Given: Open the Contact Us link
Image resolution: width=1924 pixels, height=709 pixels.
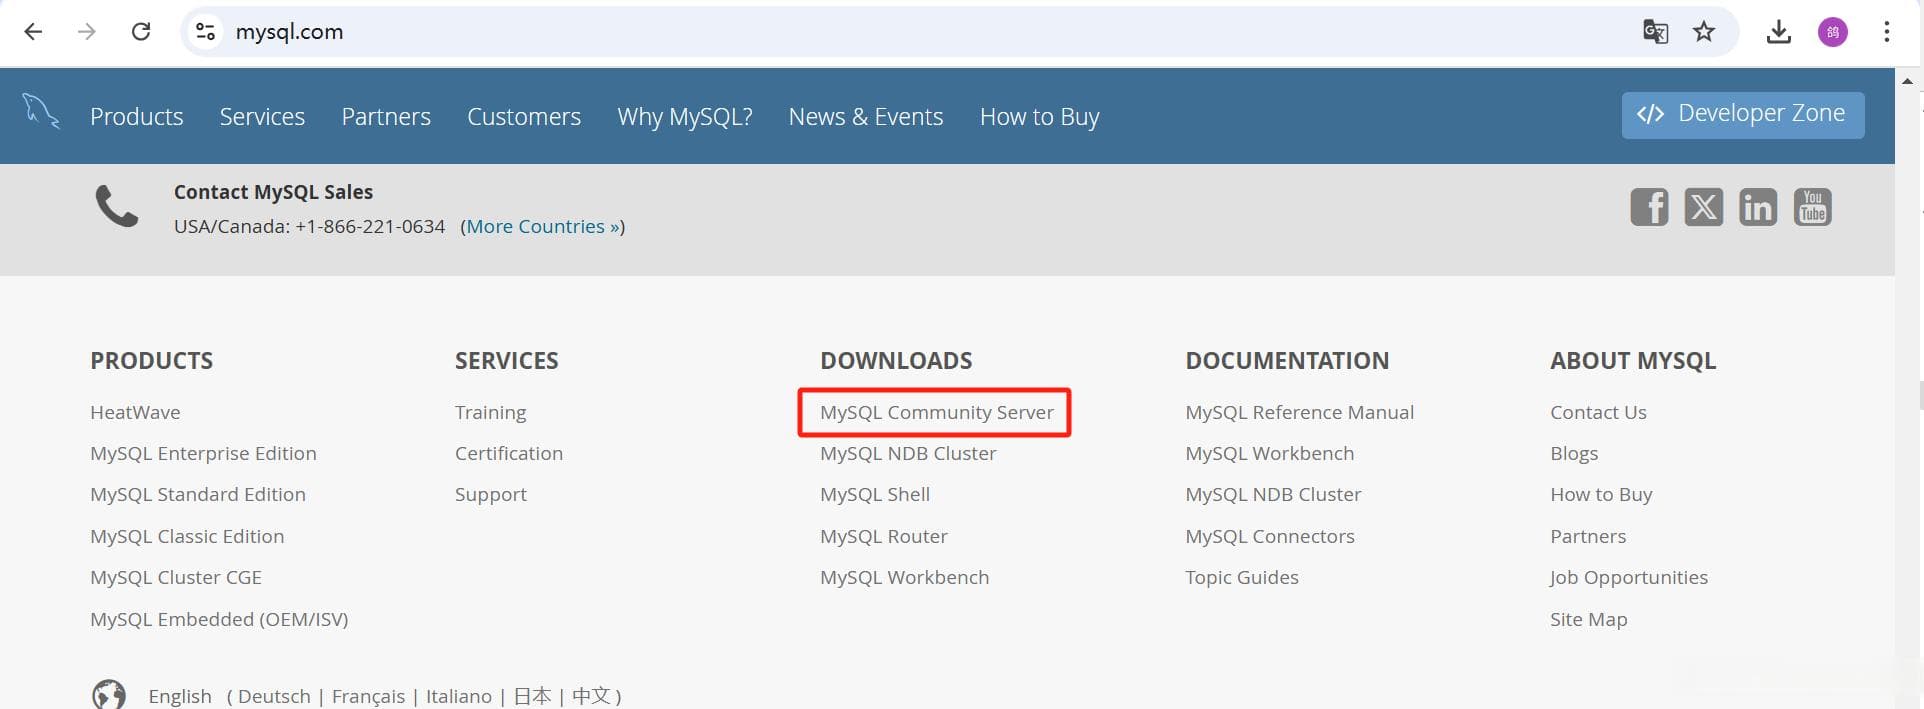Looking at the screenshot, I should [x=1598, y=412].
